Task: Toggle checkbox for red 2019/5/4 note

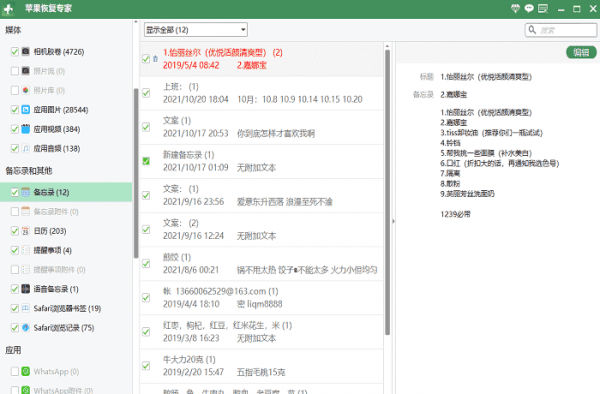Action: [146, 59]
